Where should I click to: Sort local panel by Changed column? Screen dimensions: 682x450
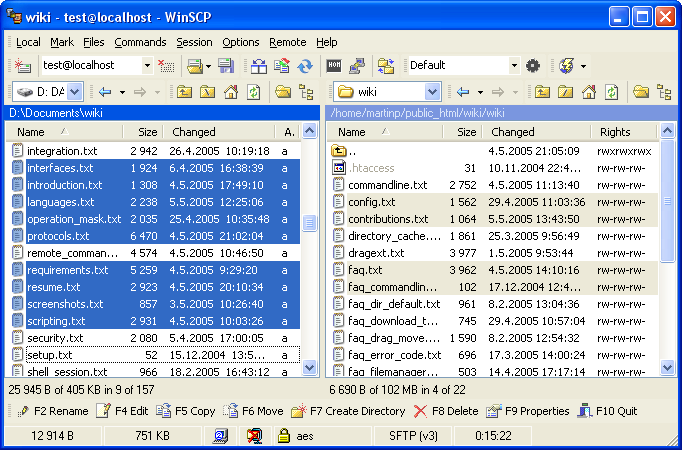tap(219, 132)
